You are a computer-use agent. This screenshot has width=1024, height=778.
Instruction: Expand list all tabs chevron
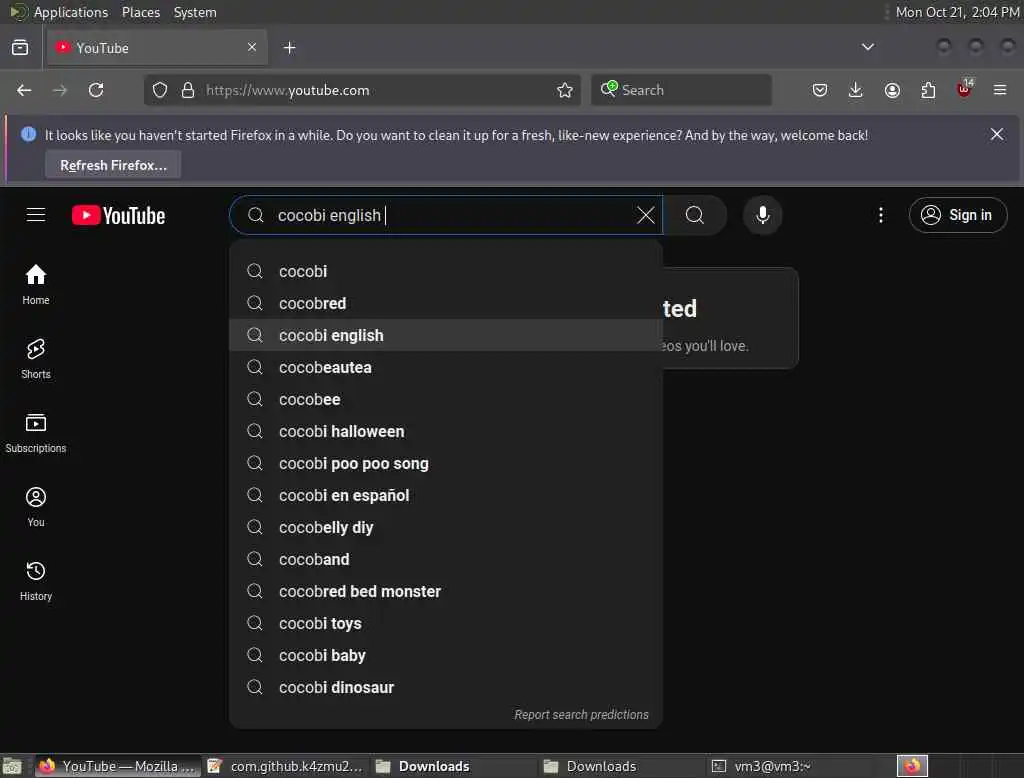867,47
